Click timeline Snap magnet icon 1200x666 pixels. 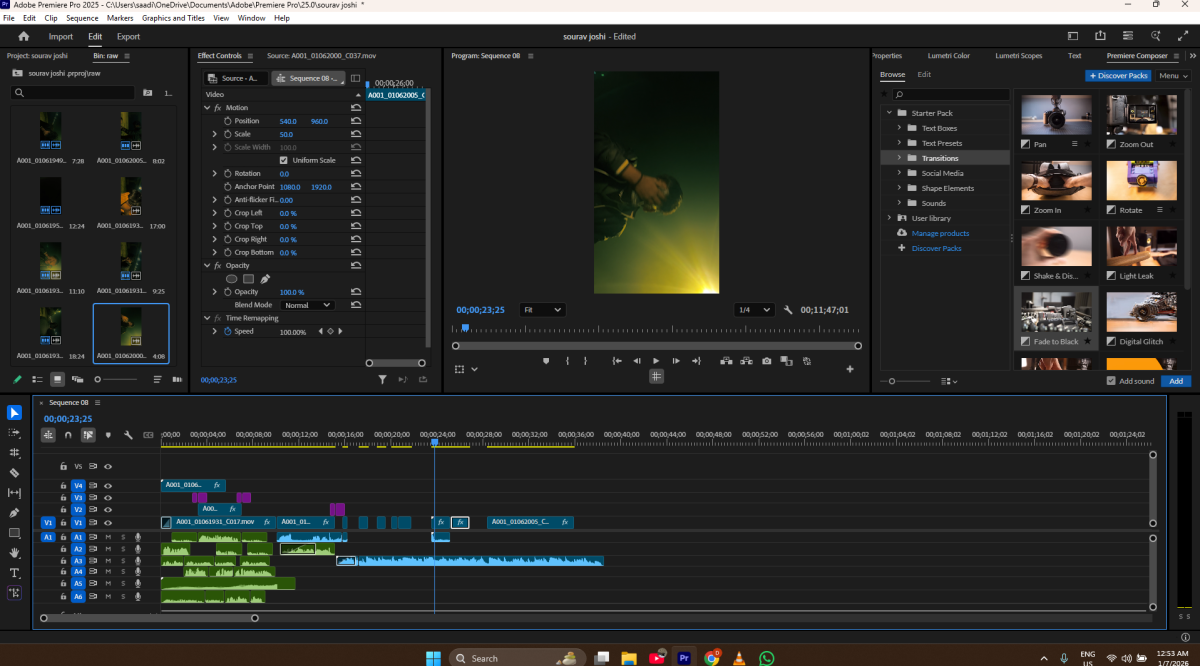click(68, 435)
